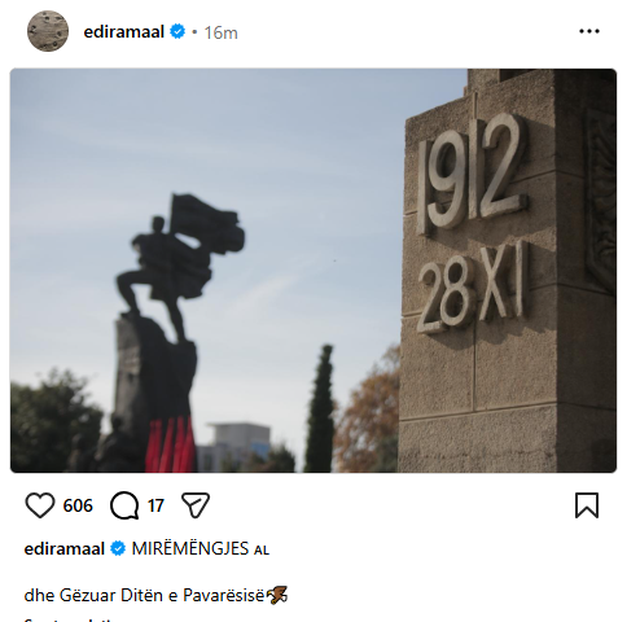Open the comments via speech bubble icon
This screenshot has width=640, height=622.
(x=124, y=506)
